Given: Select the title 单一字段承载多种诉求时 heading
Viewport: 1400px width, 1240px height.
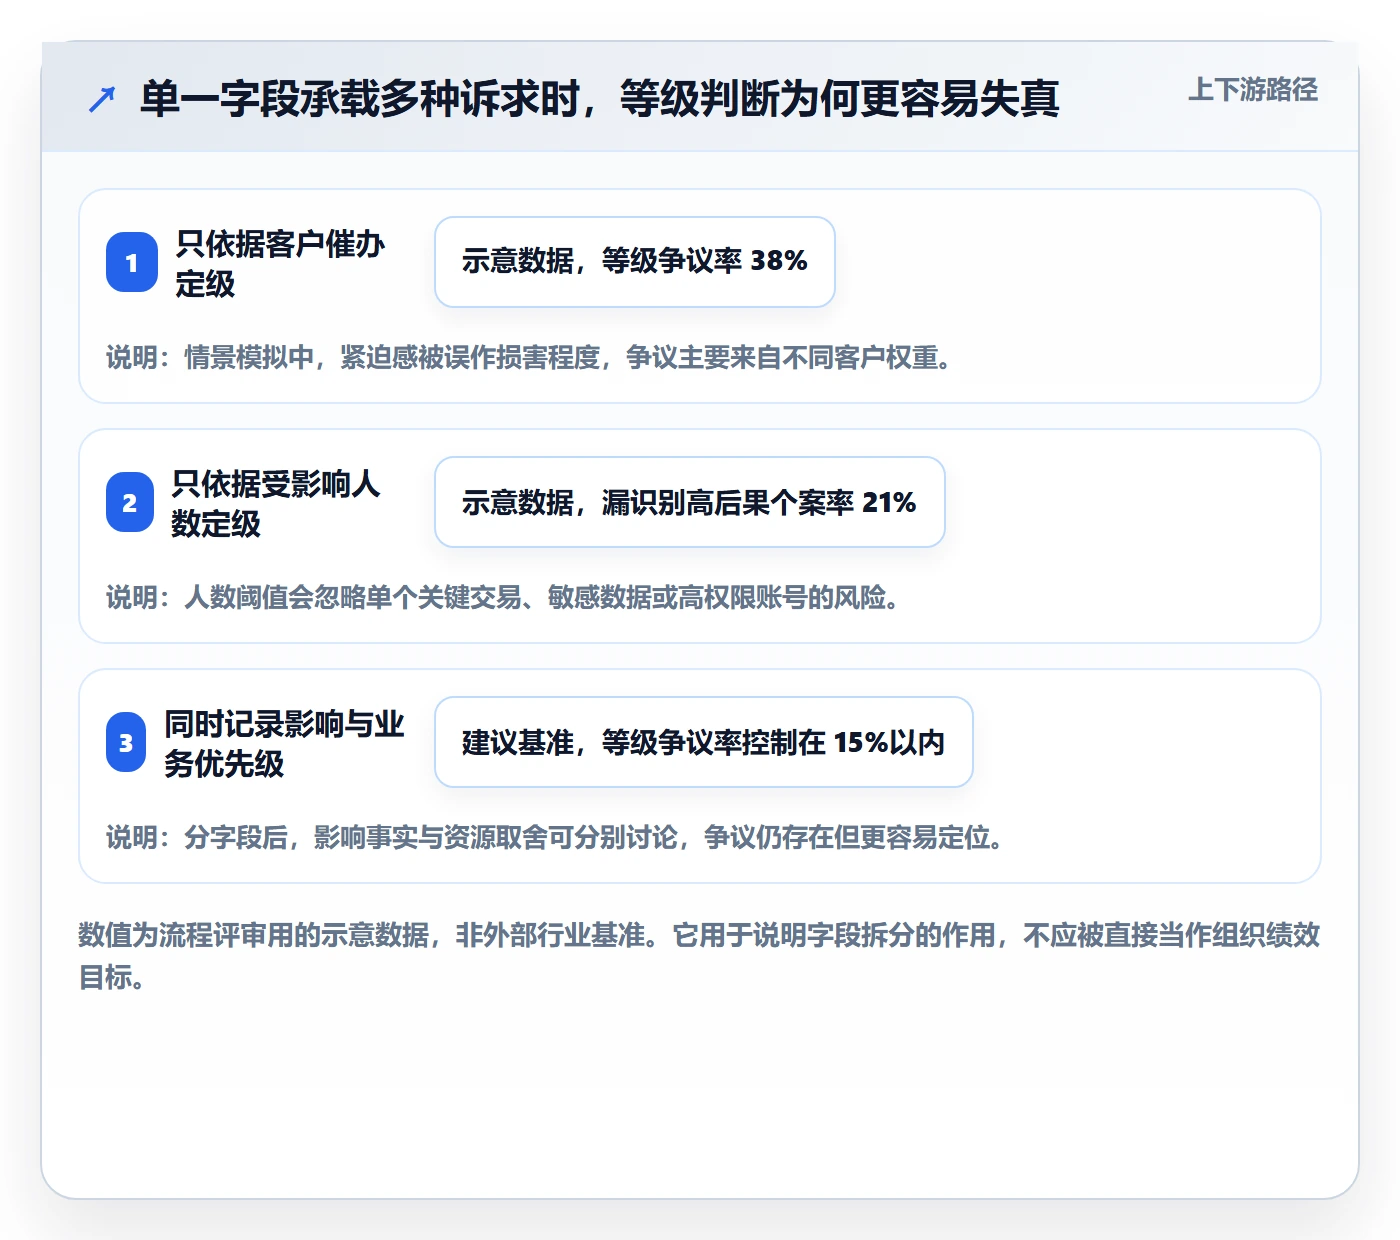Looking at the screenshot, I should coord(599,99).
